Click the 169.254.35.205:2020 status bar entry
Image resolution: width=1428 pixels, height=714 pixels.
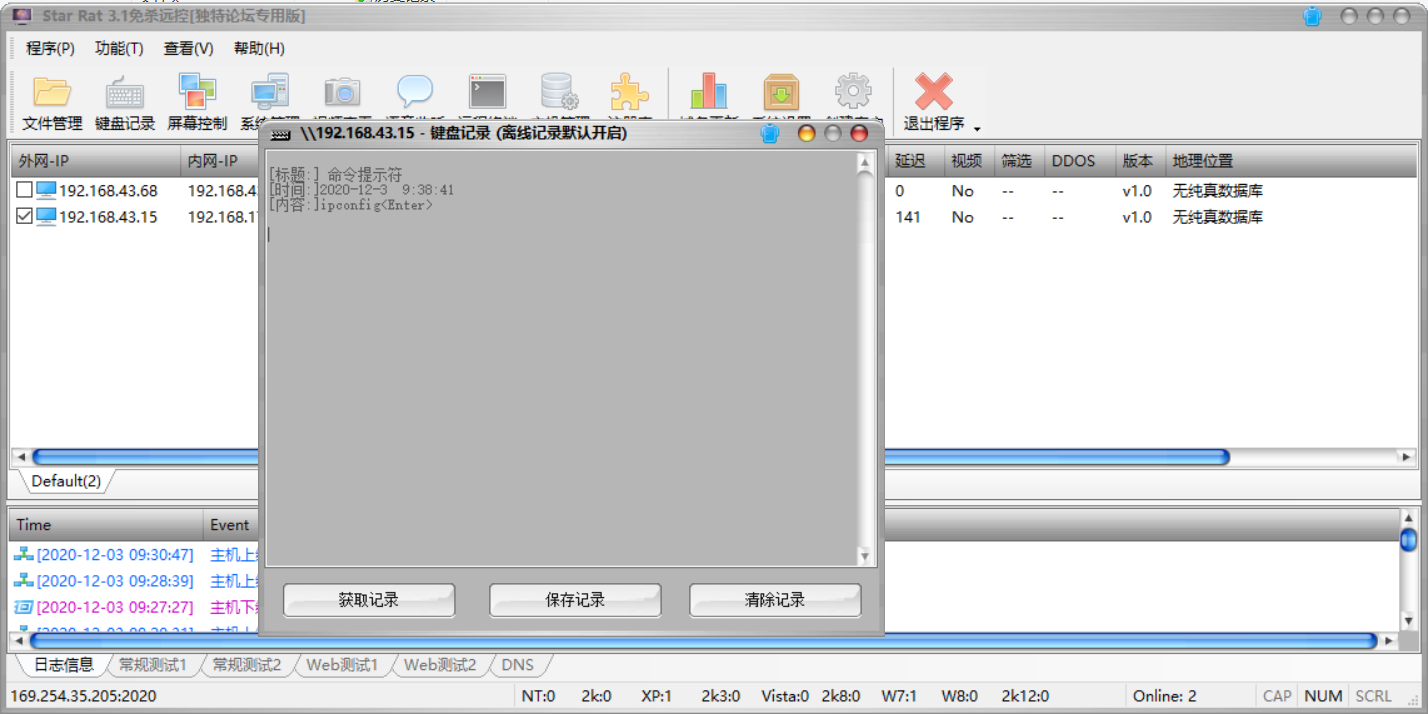(x=83, y=696)
